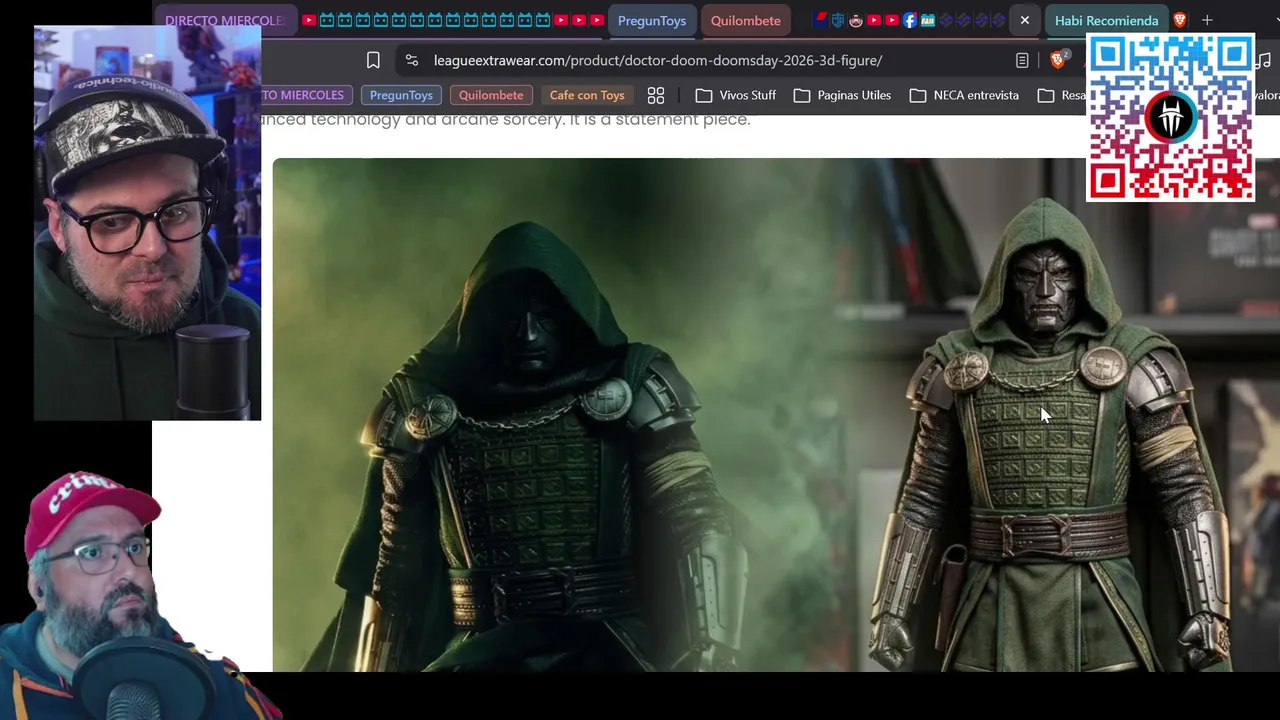
Task: Open the music note media control
Action: click(x=1264, y=60)
